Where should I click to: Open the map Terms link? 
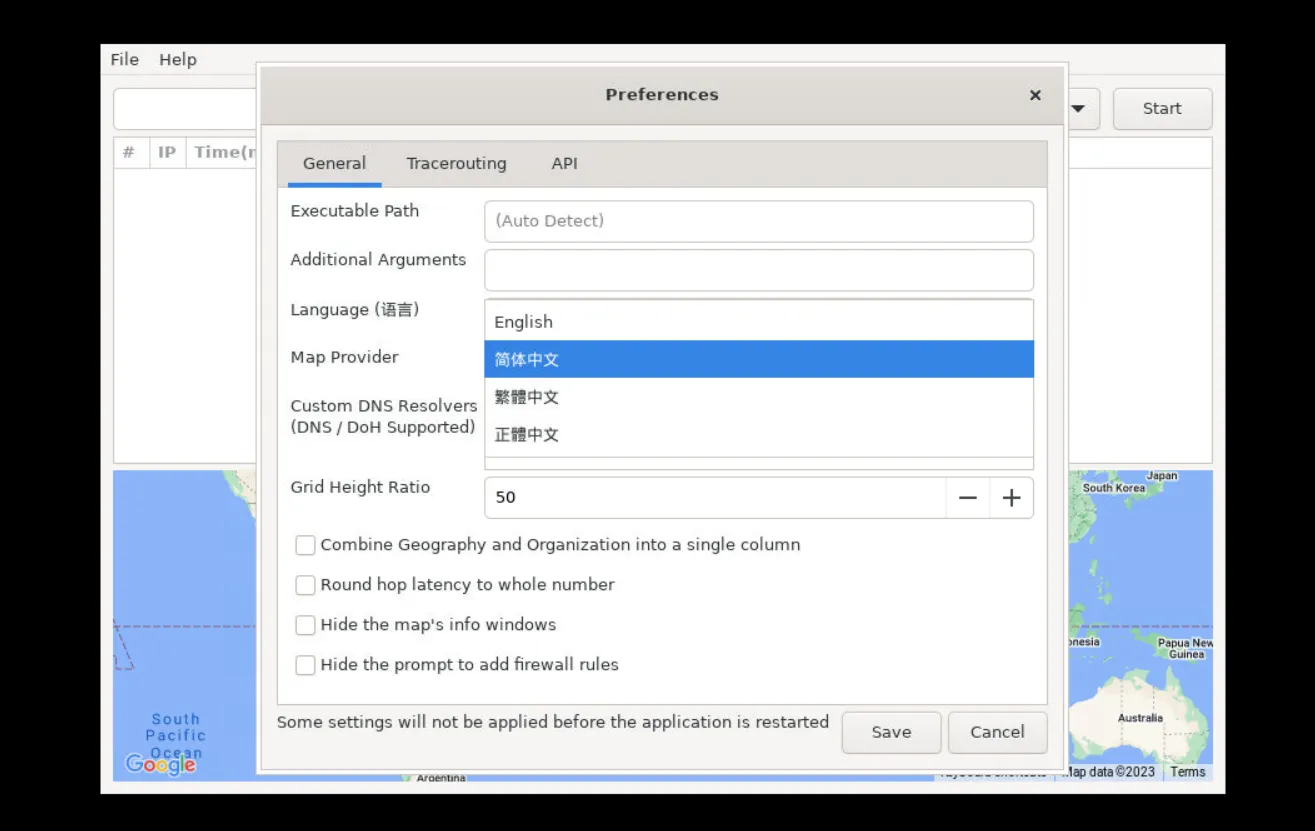(x=1188, y=772)
